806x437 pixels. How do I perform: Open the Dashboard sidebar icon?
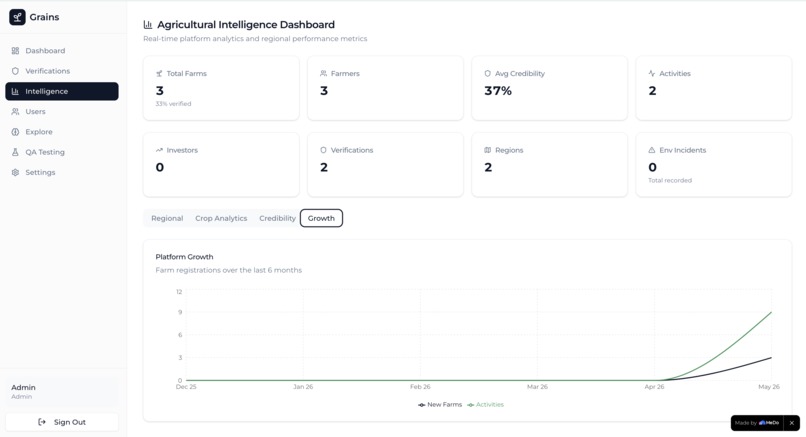[x=15, y=51]
